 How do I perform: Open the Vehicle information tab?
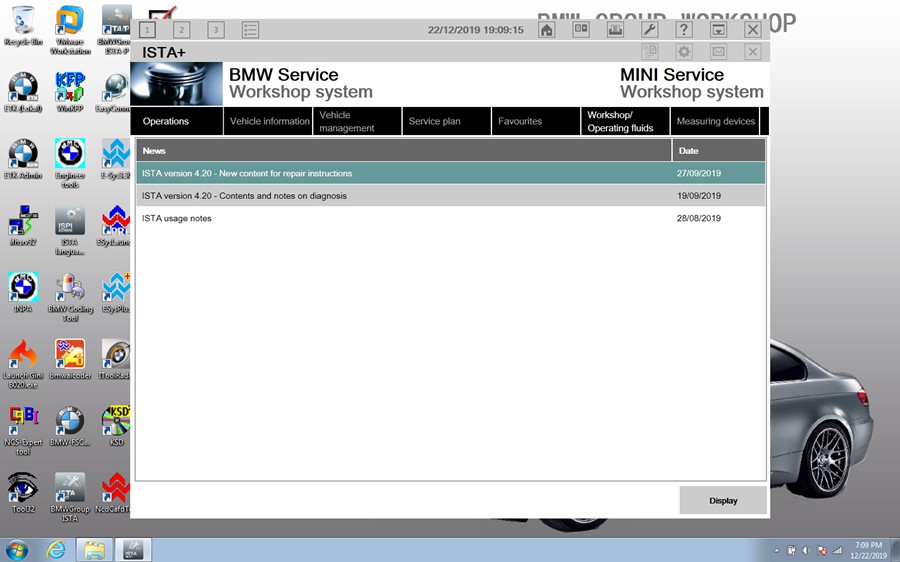pyautogui.click(x=268, y=121)
